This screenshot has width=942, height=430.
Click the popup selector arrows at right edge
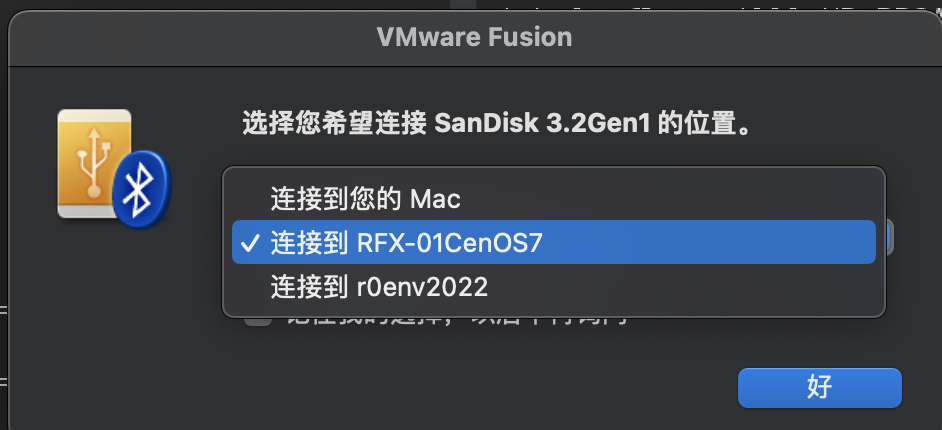tap(888, 238)
